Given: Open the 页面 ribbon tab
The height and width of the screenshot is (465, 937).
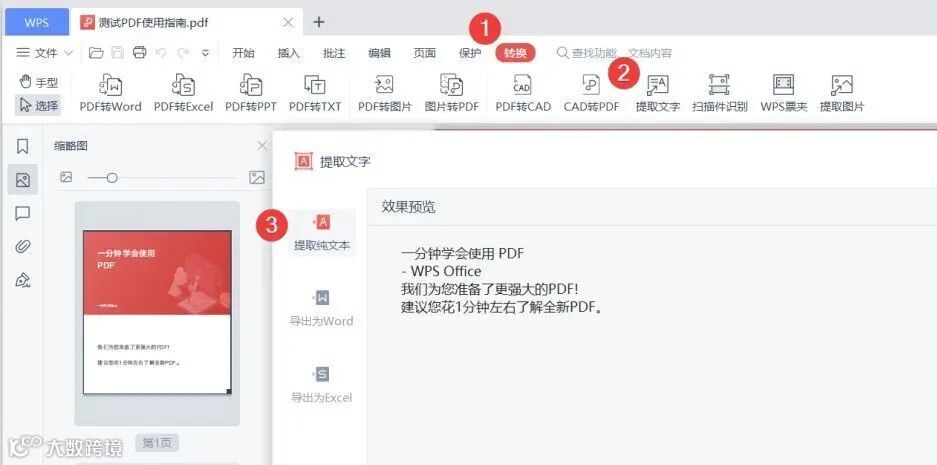Looking at the screenshot, I should (x=425, y=53).
